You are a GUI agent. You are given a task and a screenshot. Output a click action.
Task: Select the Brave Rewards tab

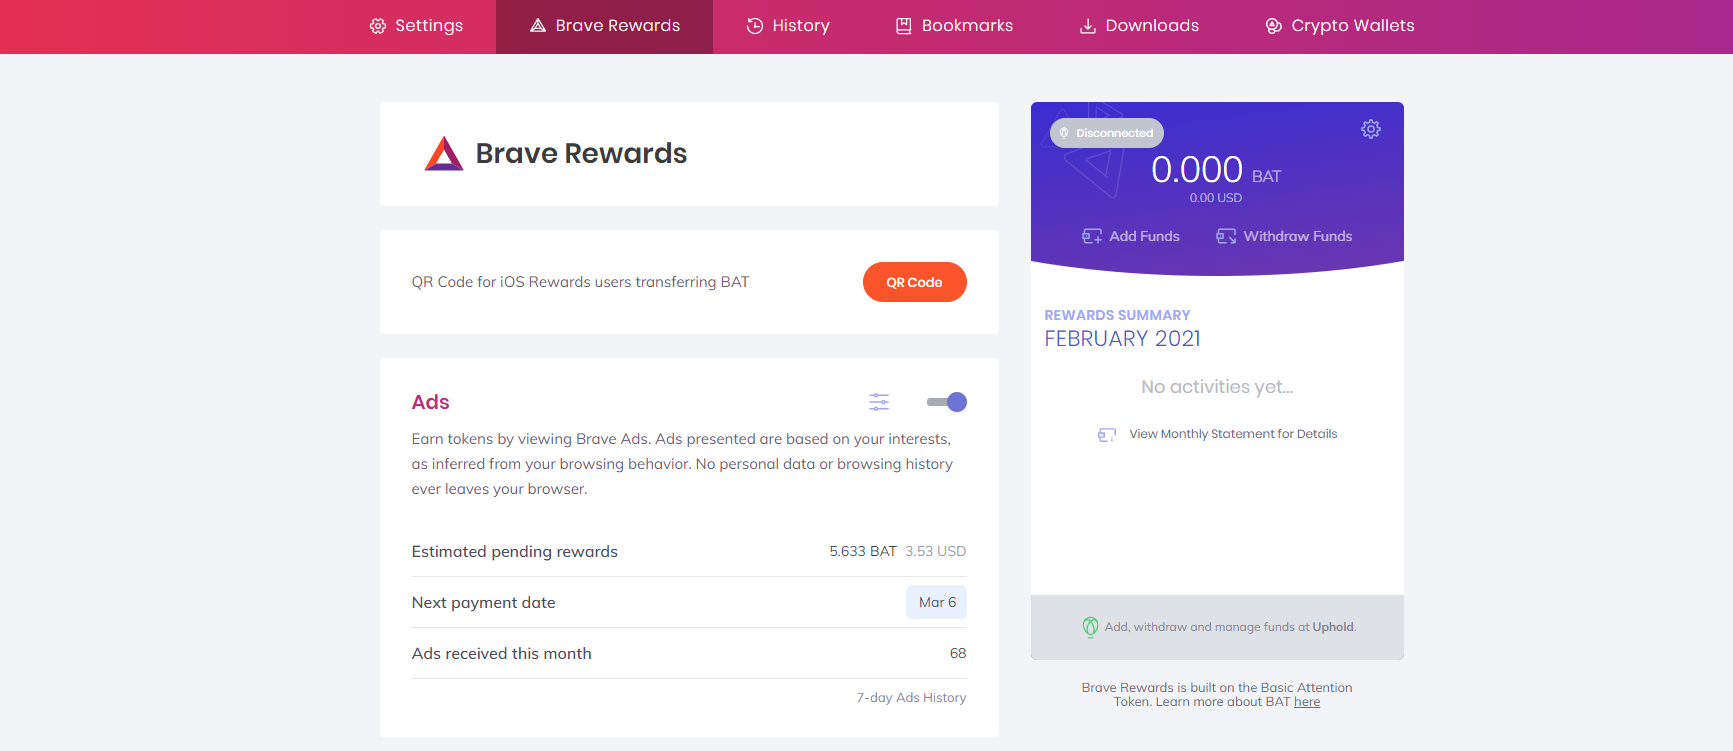point(604,26)
